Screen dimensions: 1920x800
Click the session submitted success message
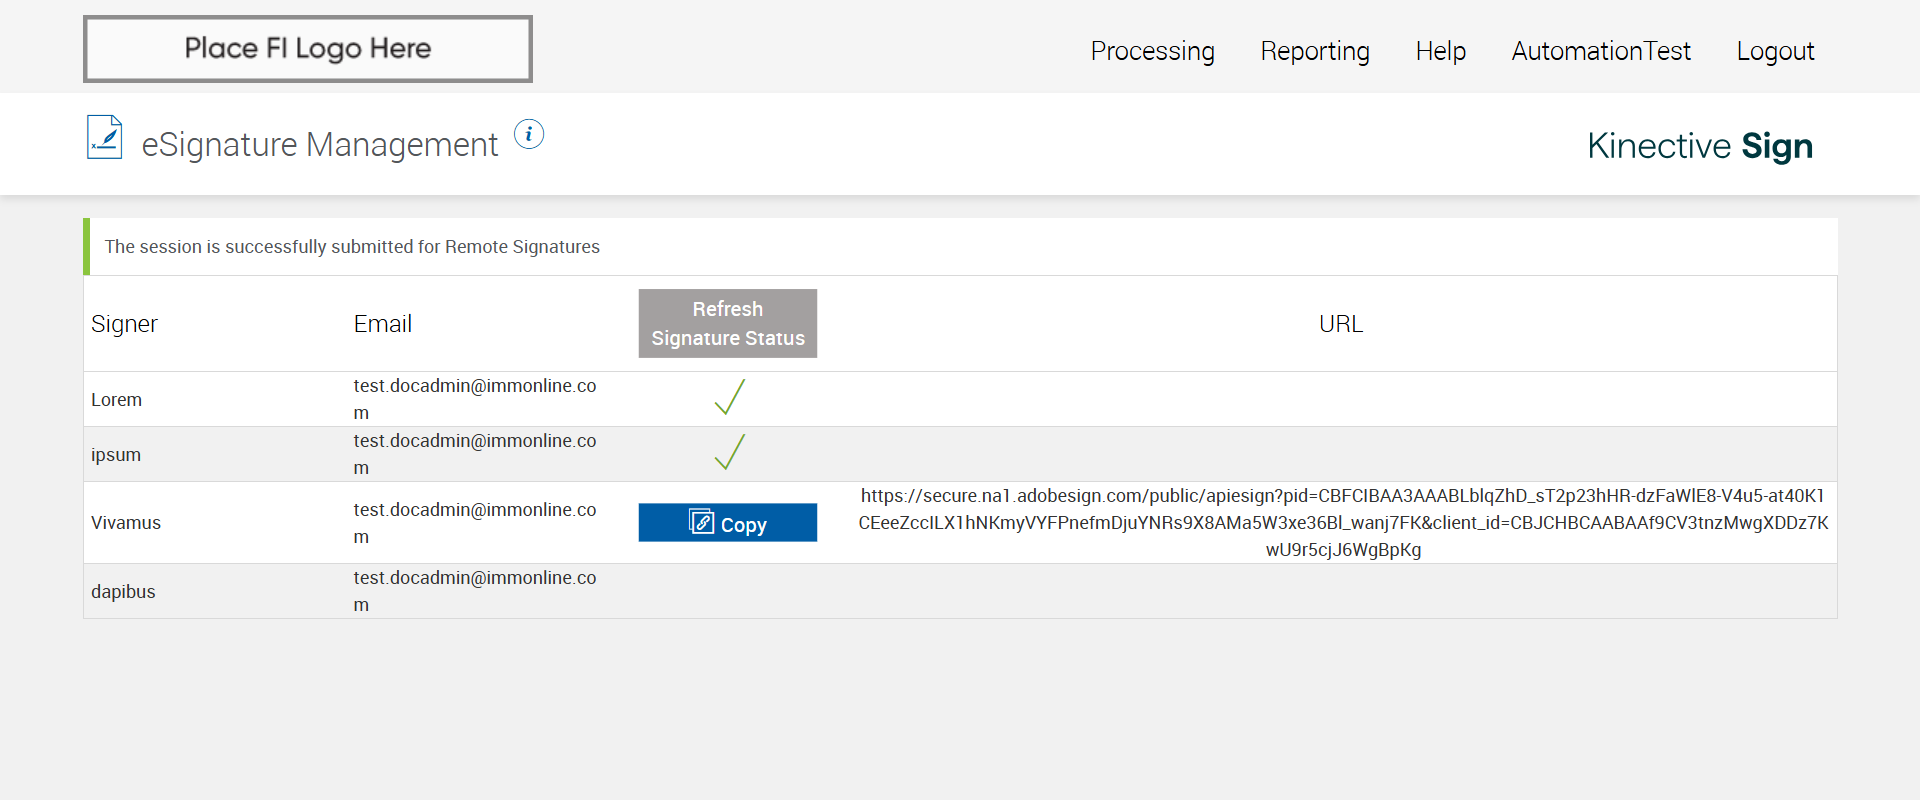pyautogui.click(x=352, y=247)
